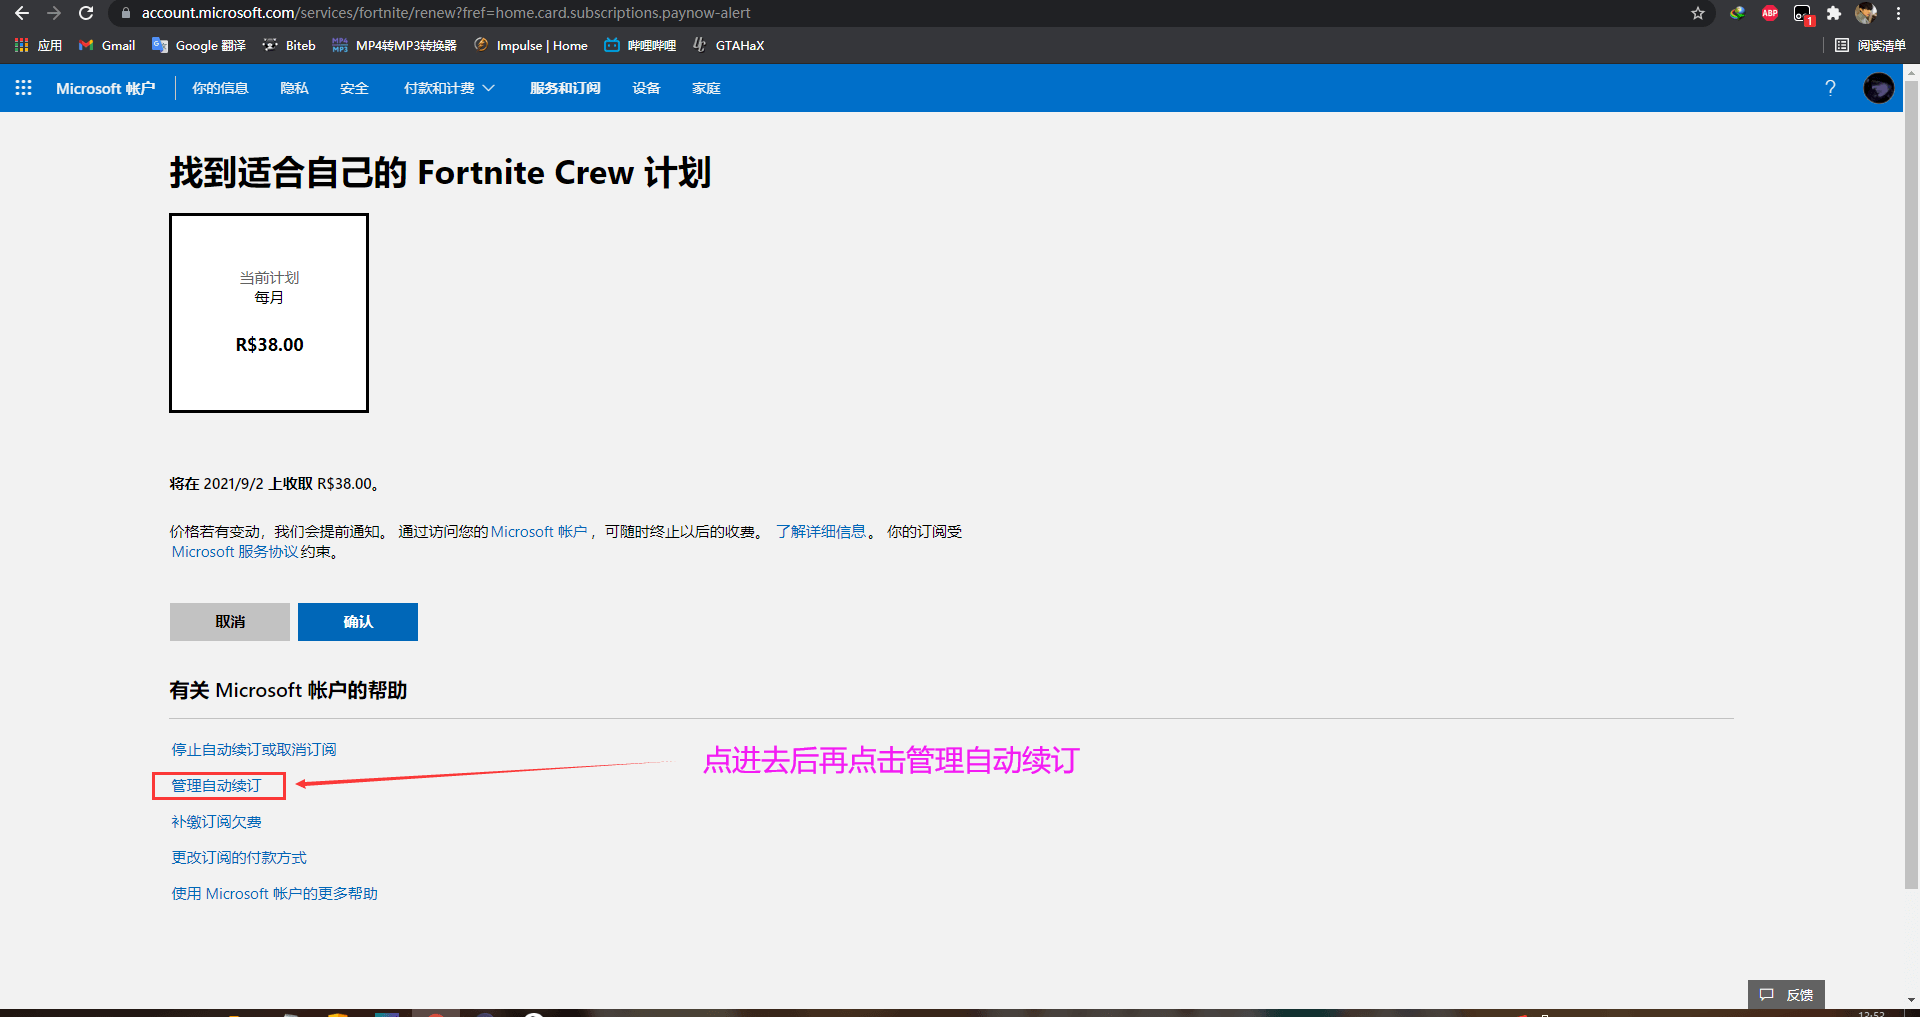1920x1017 pixels.
Task: Open the Biteb bookmark
Action: point(289,45)
